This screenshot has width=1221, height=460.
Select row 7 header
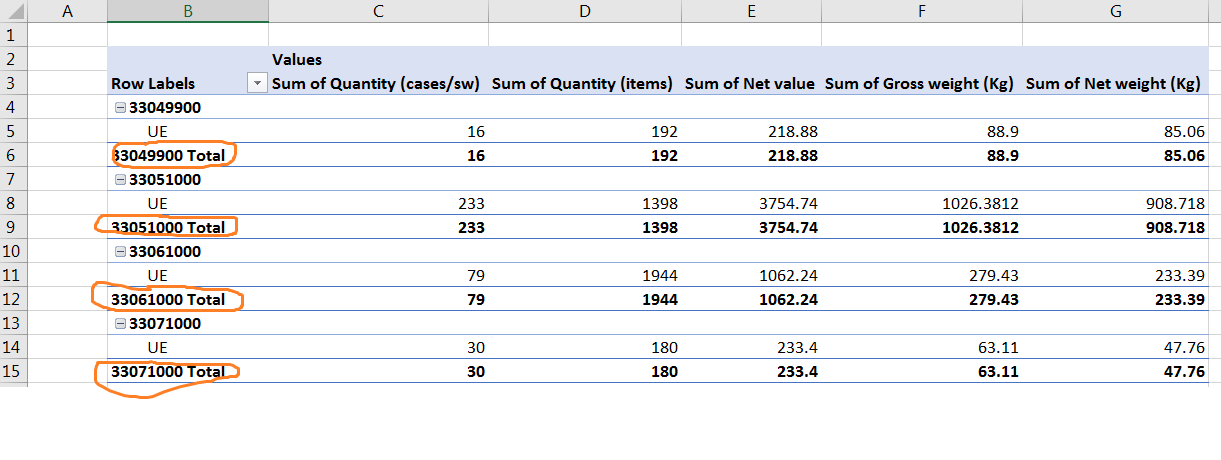tap(14, 179)
